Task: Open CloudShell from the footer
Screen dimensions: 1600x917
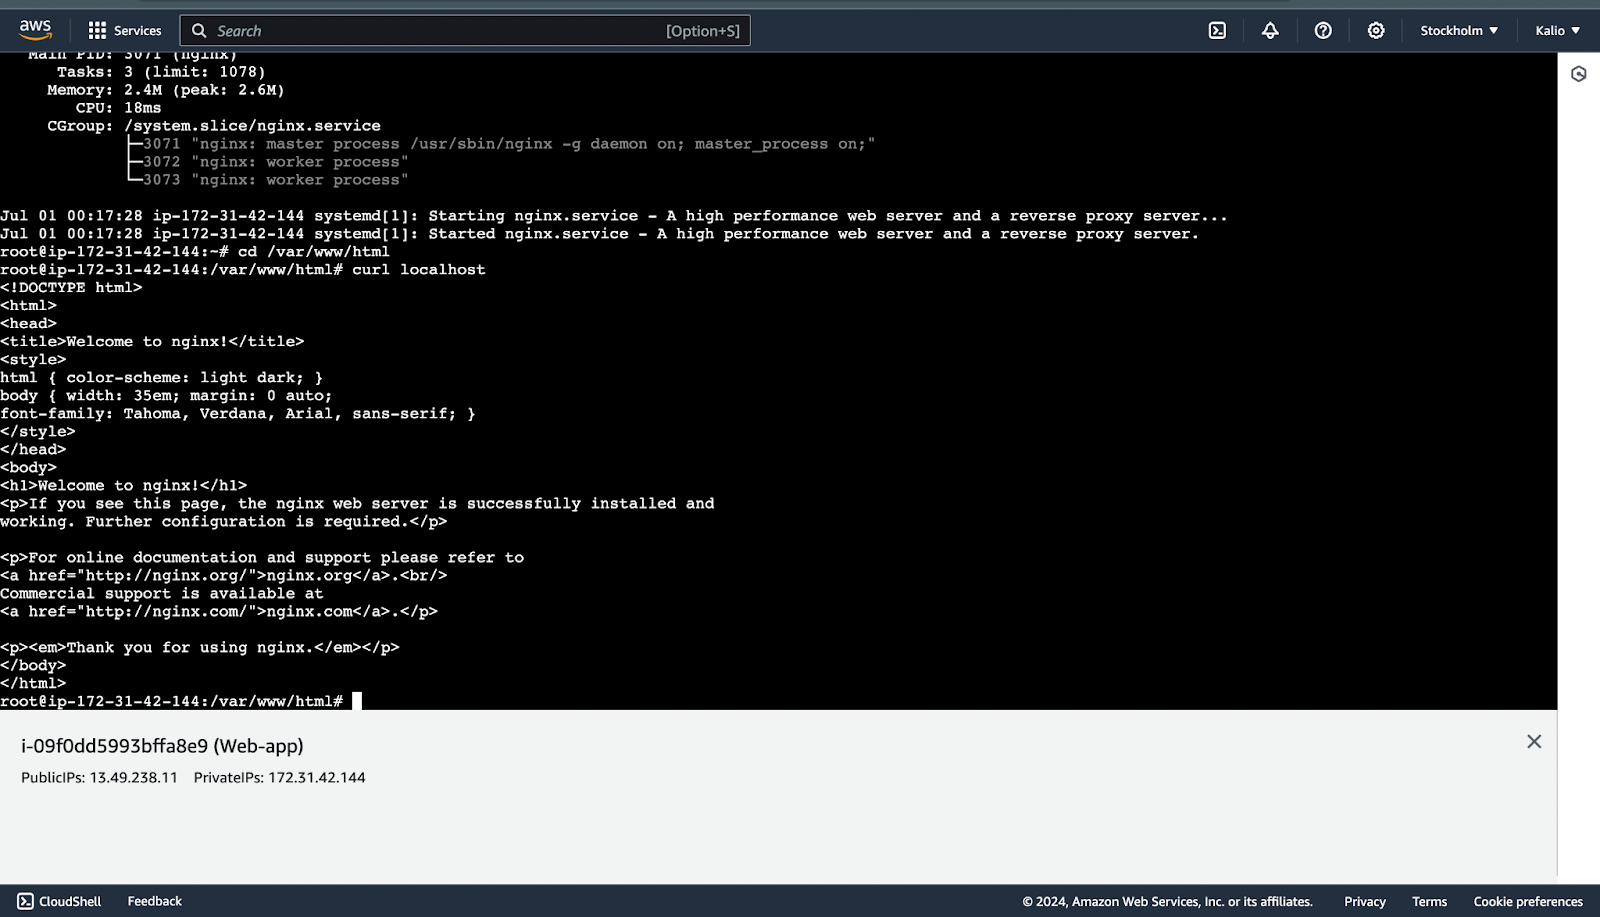Action: (60, 901)
